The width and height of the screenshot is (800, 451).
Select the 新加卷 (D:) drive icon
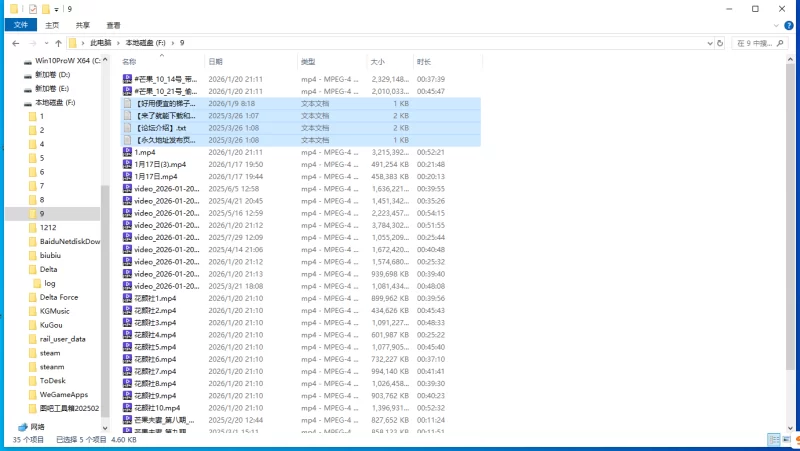coord(27,75)
